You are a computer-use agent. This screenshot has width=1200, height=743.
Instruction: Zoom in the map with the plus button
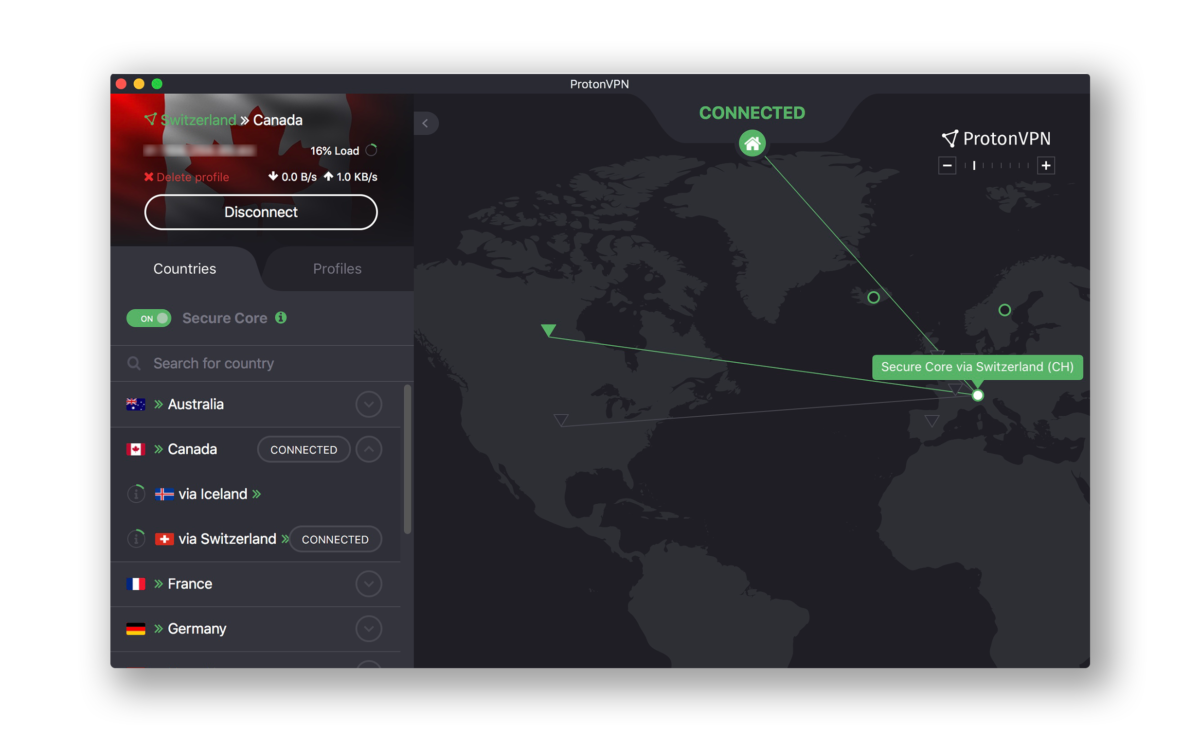click(1046, 166)
